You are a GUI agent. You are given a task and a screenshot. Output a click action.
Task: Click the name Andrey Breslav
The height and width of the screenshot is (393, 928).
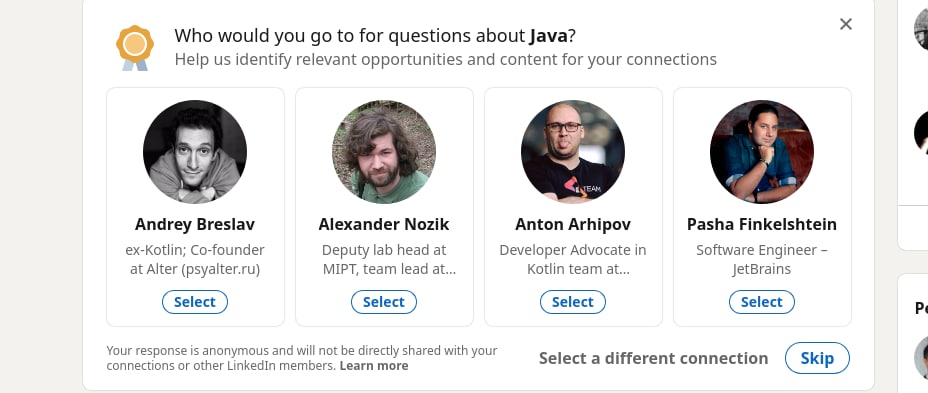click(195, 224)
